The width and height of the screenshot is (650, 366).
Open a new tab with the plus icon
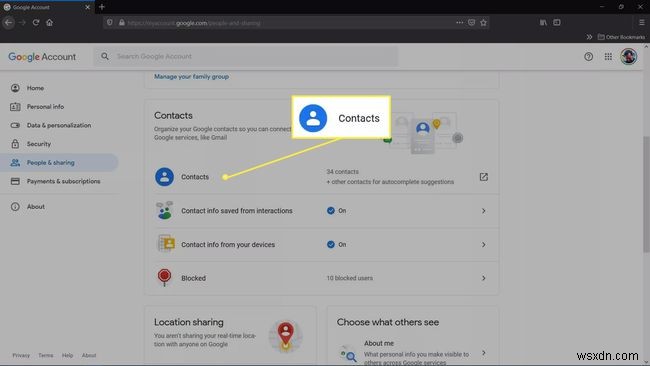click(x=102, y=7)
